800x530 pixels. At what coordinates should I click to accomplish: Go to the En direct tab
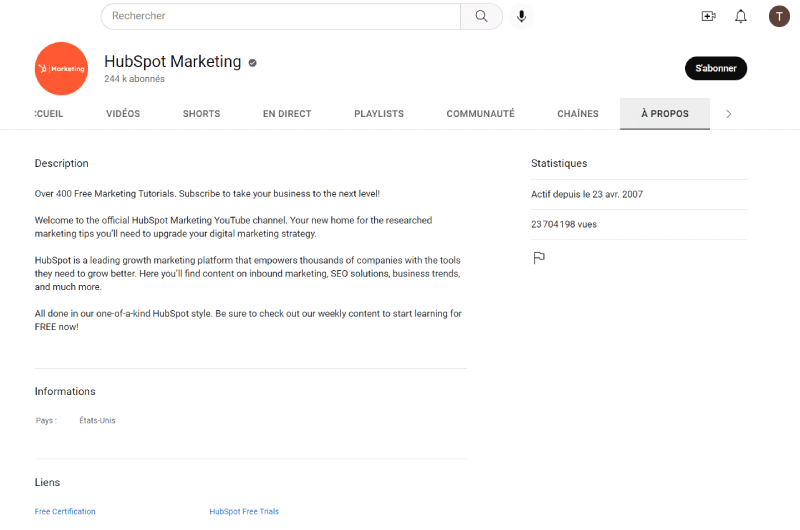point(287,114)
